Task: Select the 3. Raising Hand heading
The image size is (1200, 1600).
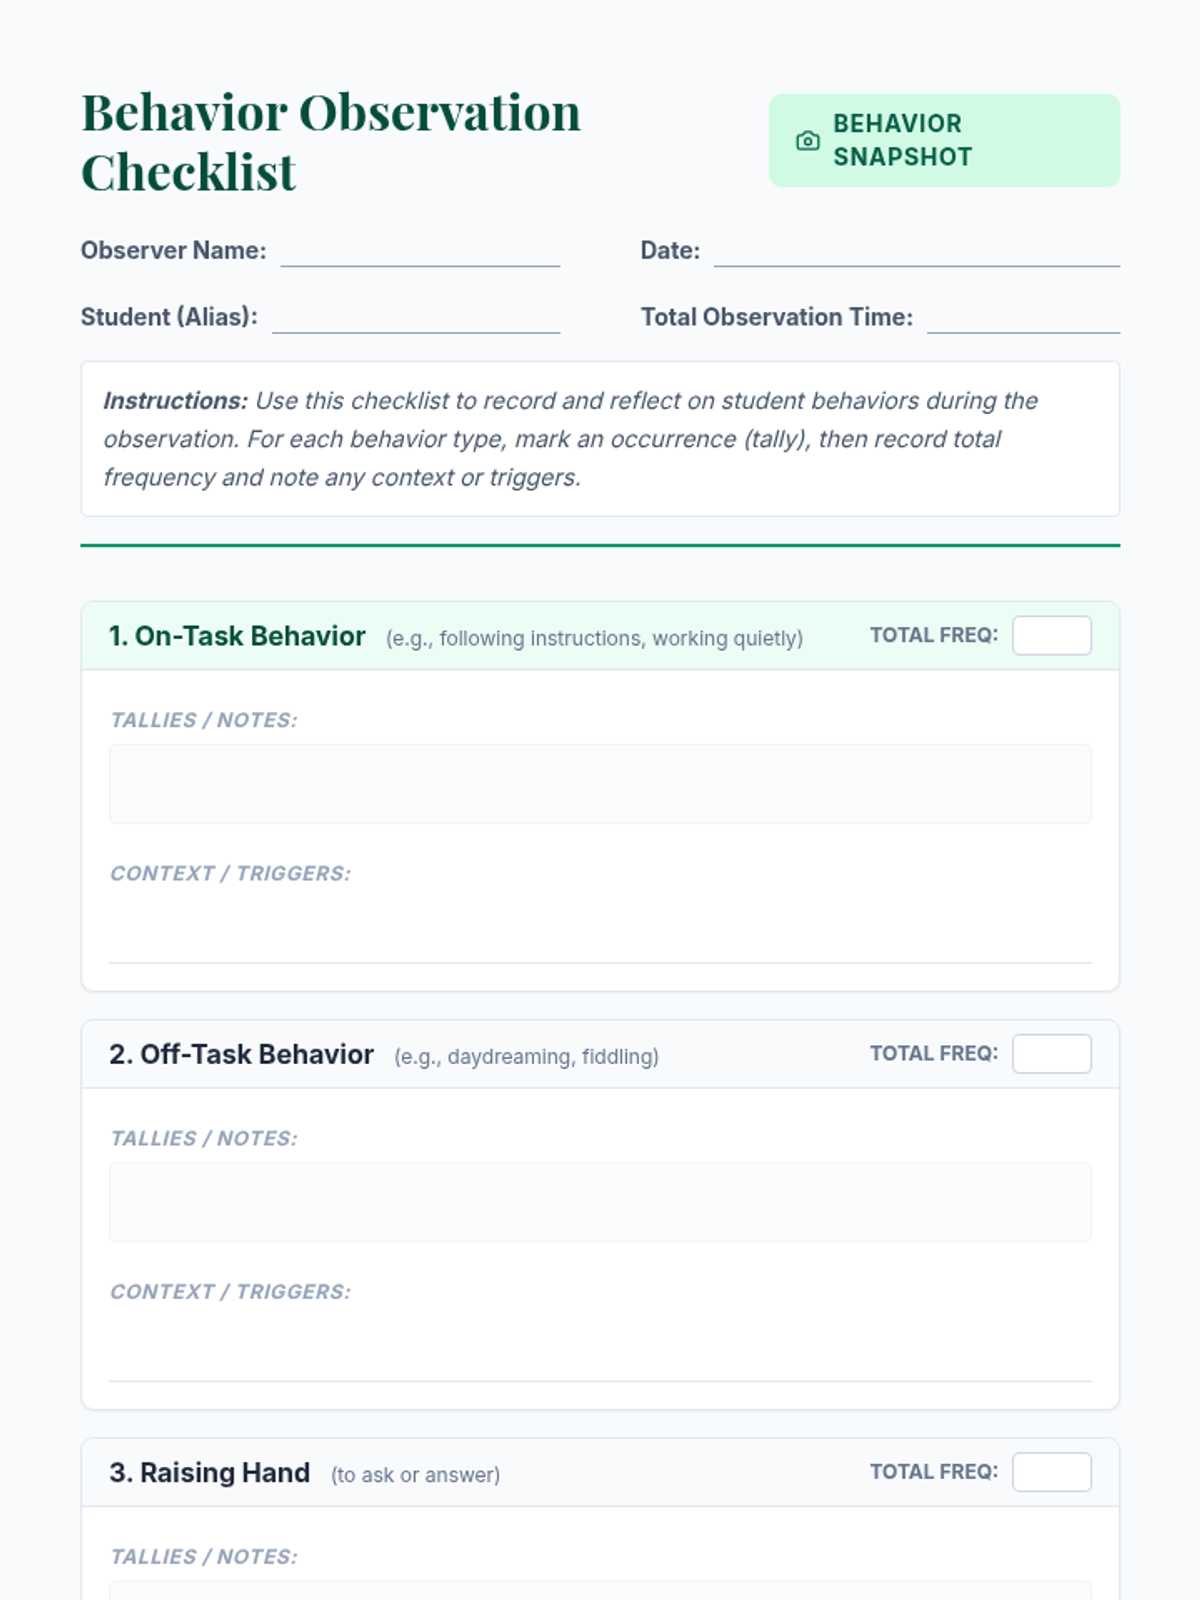Action: 210,1473
